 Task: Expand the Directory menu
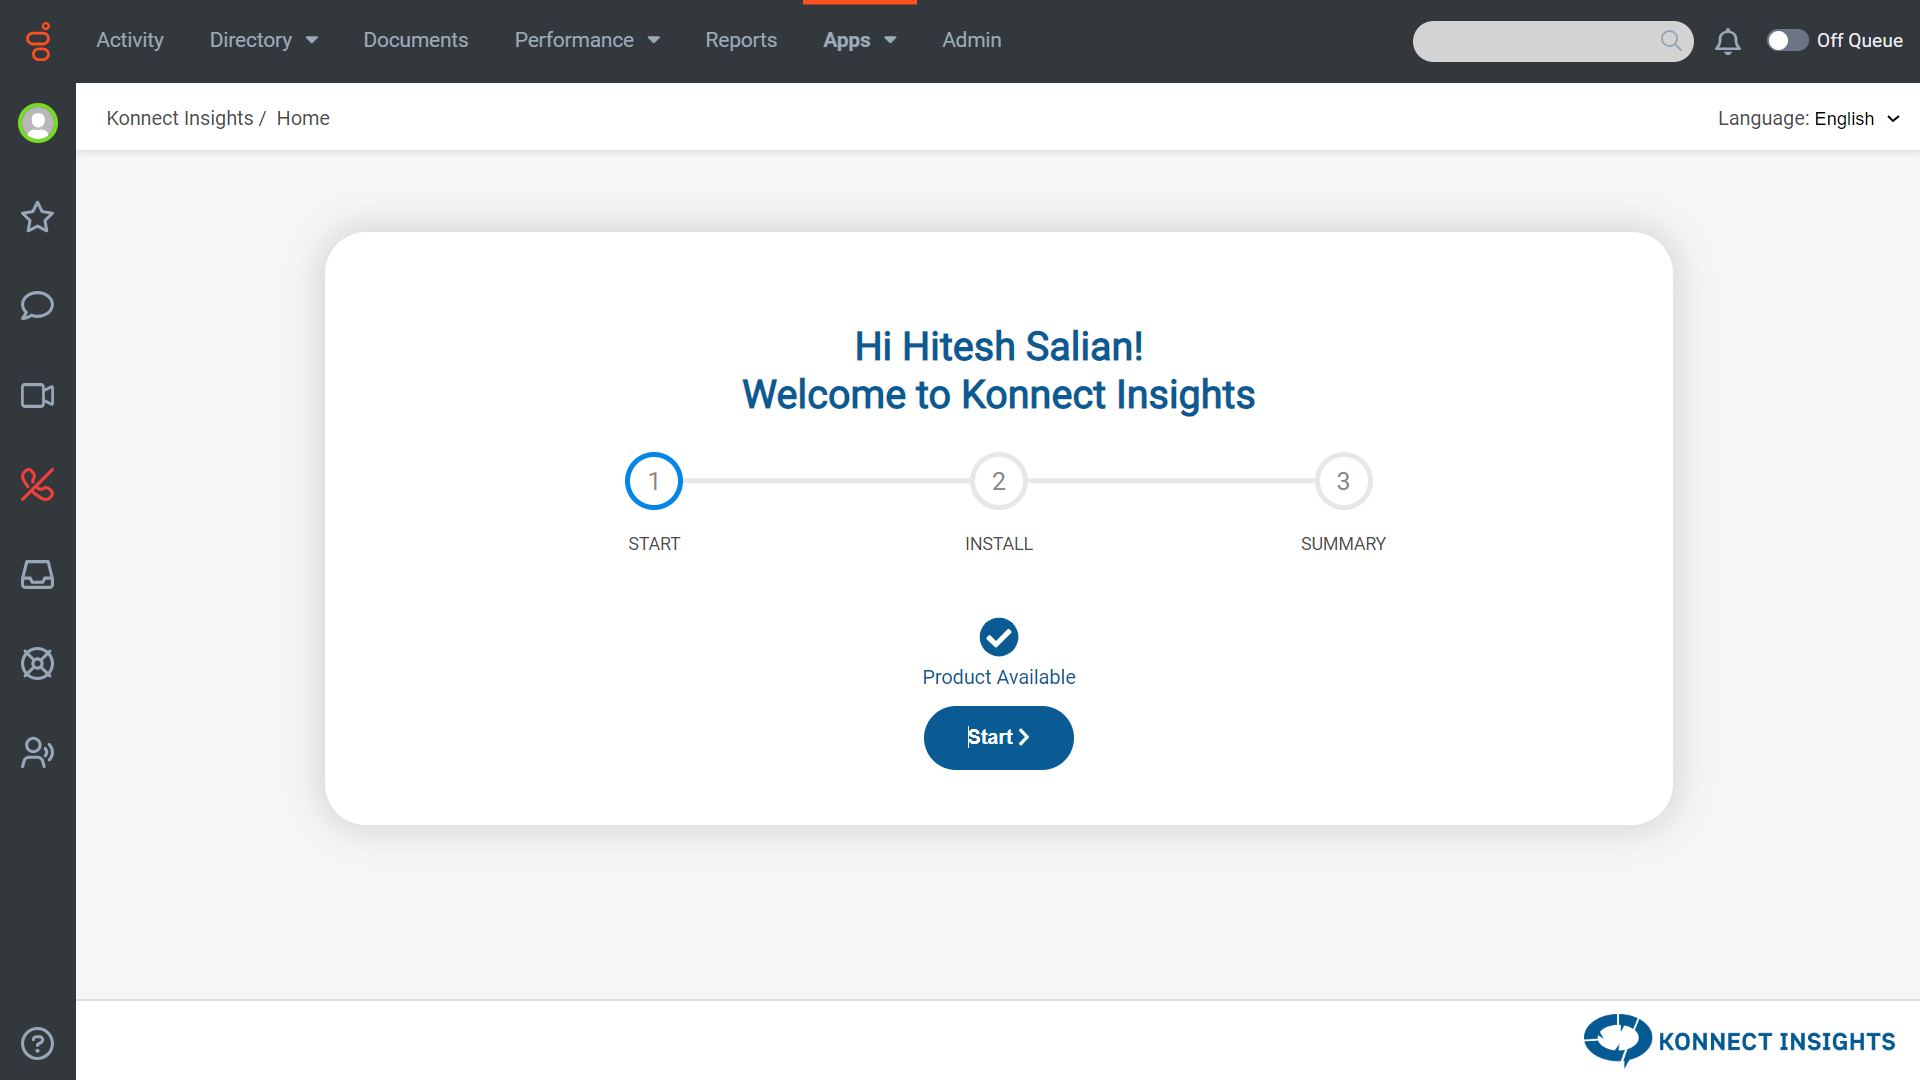click(x=263, y=40)
